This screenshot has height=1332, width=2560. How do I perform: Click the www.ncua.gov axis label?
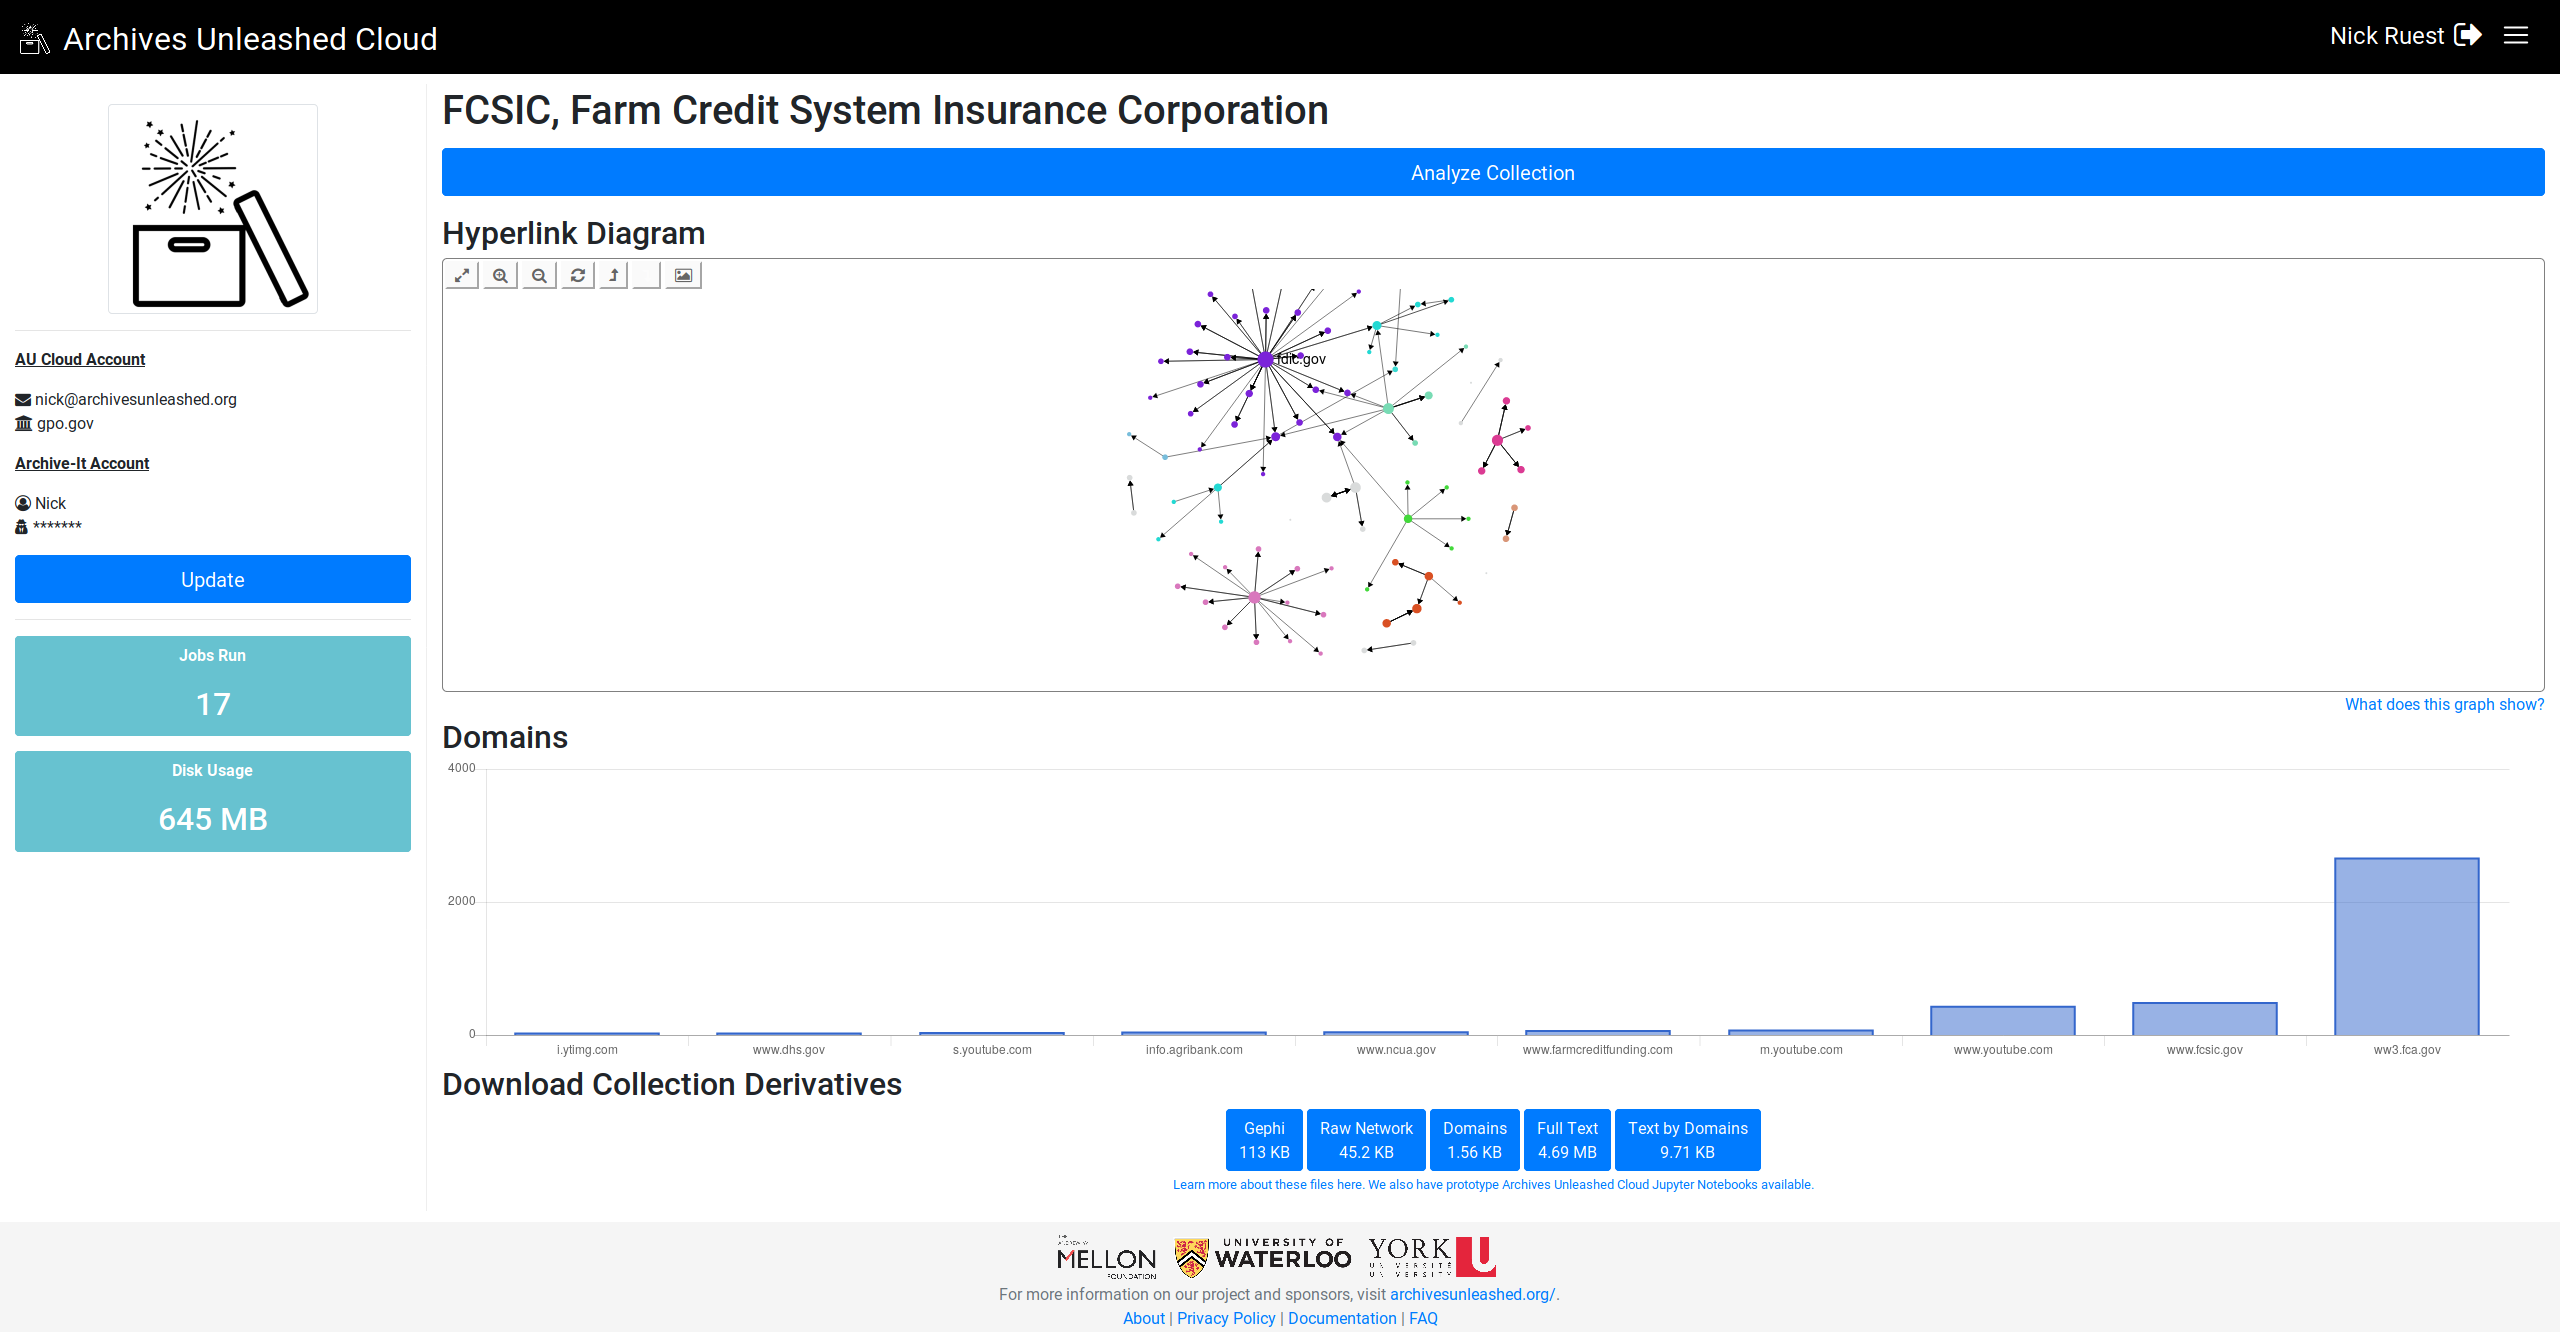(1396, 1050)
